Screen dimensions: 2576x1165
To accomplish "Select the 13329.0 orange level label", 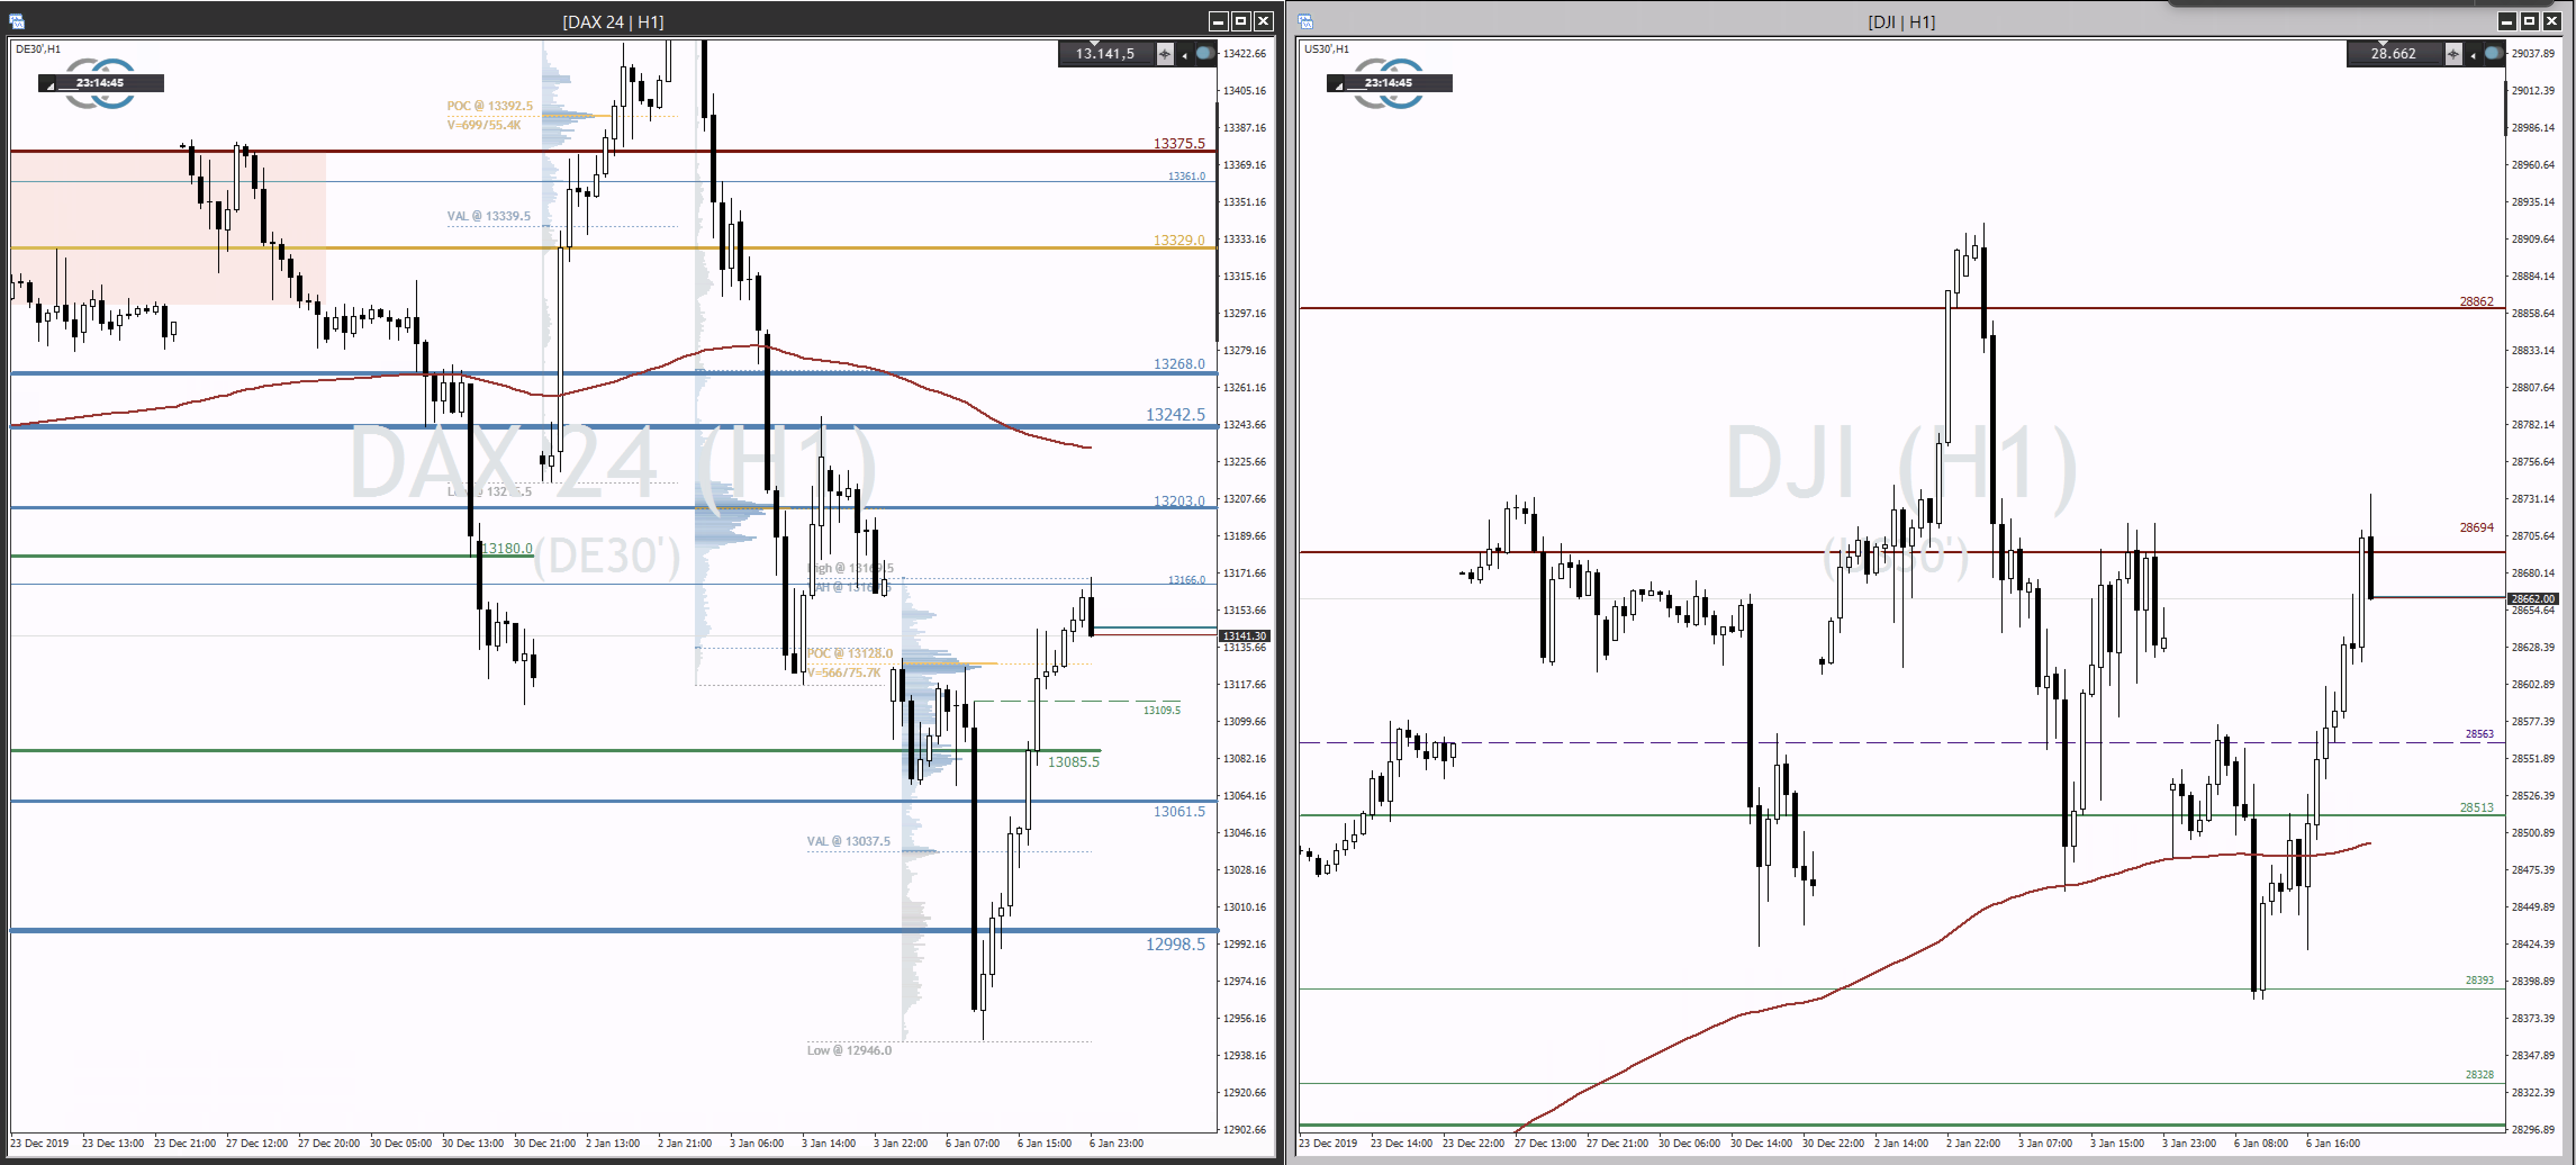I will coord(1179,240).
